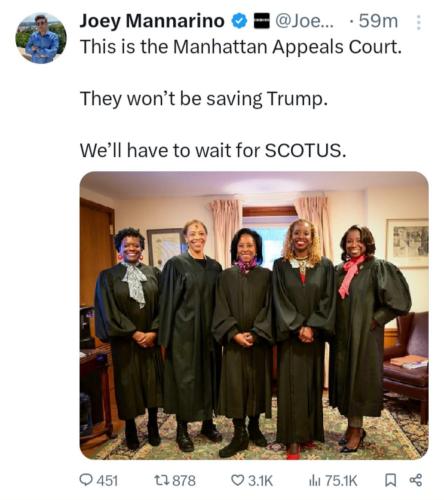Open the share post icon
The image size is (444, 500).
(416, 480)
